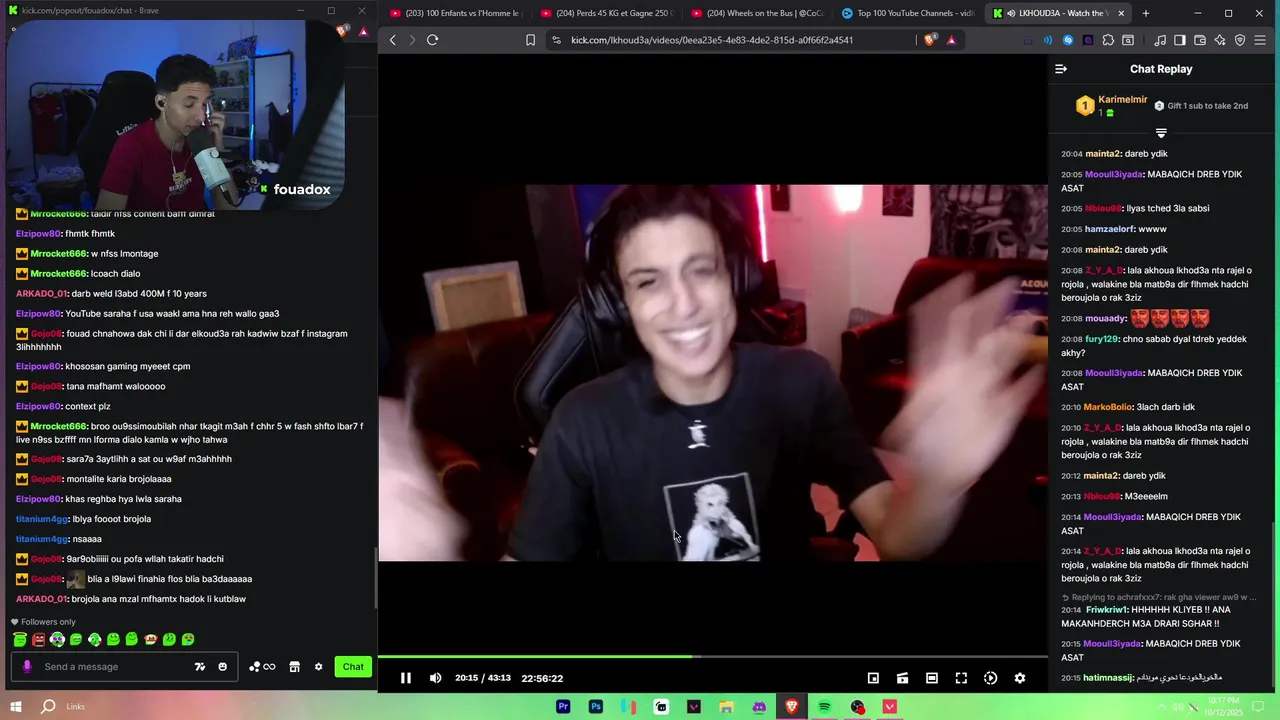Open Spotify from the taskbar
The image size is (1280, 720).
coord(824,707)
